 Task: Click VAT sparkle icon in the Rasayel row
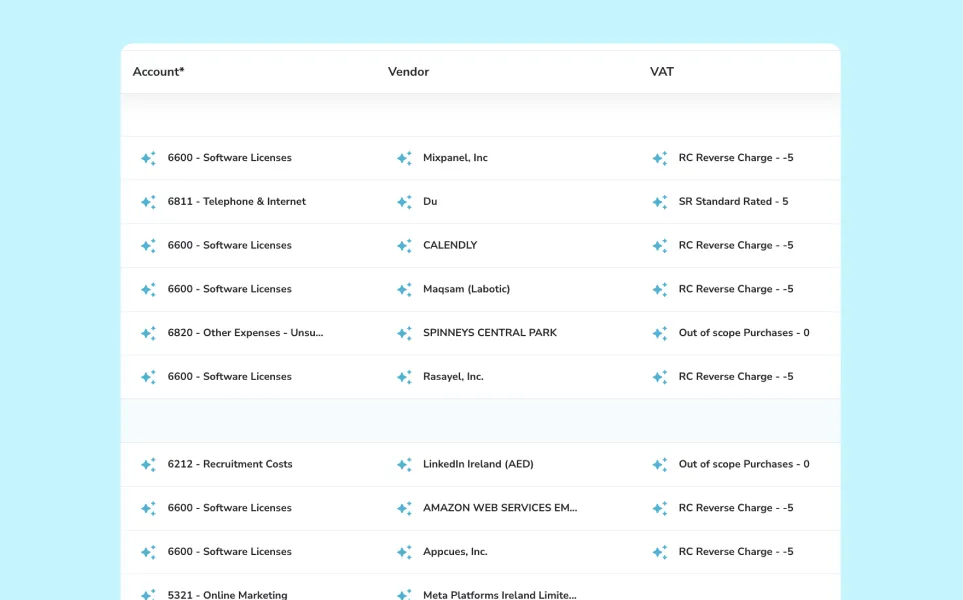point(660,376)
